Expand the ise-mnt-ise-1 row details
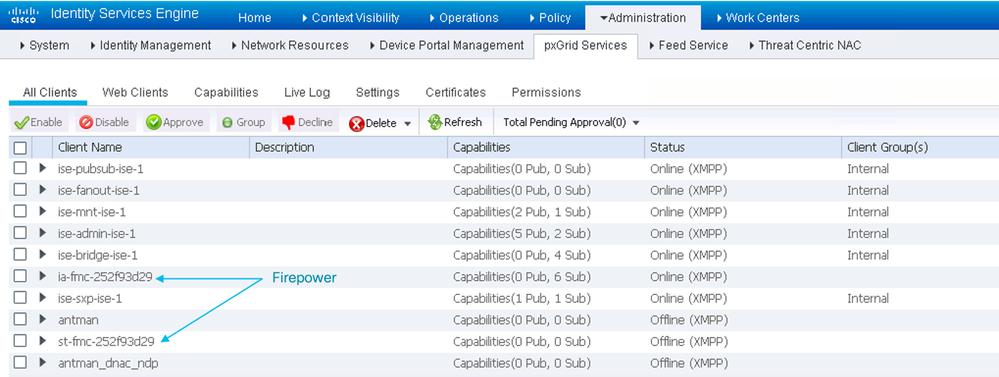 [x=43, y=212]
